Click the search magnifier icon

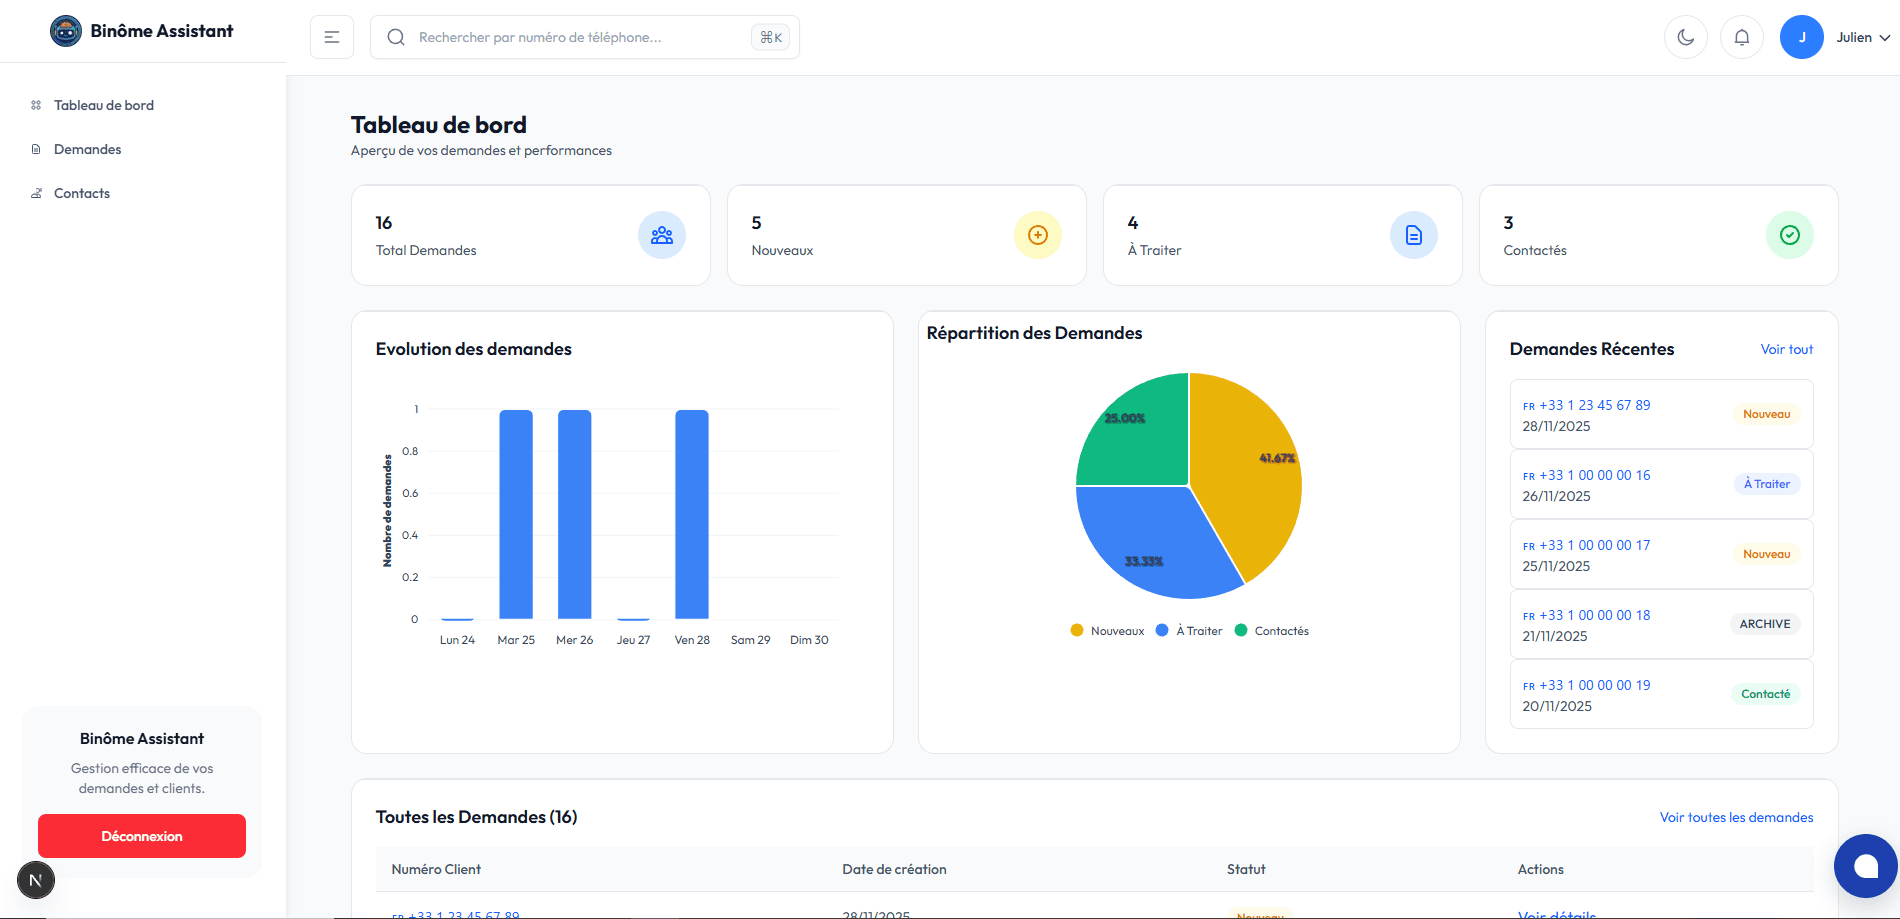coord(396,36)
